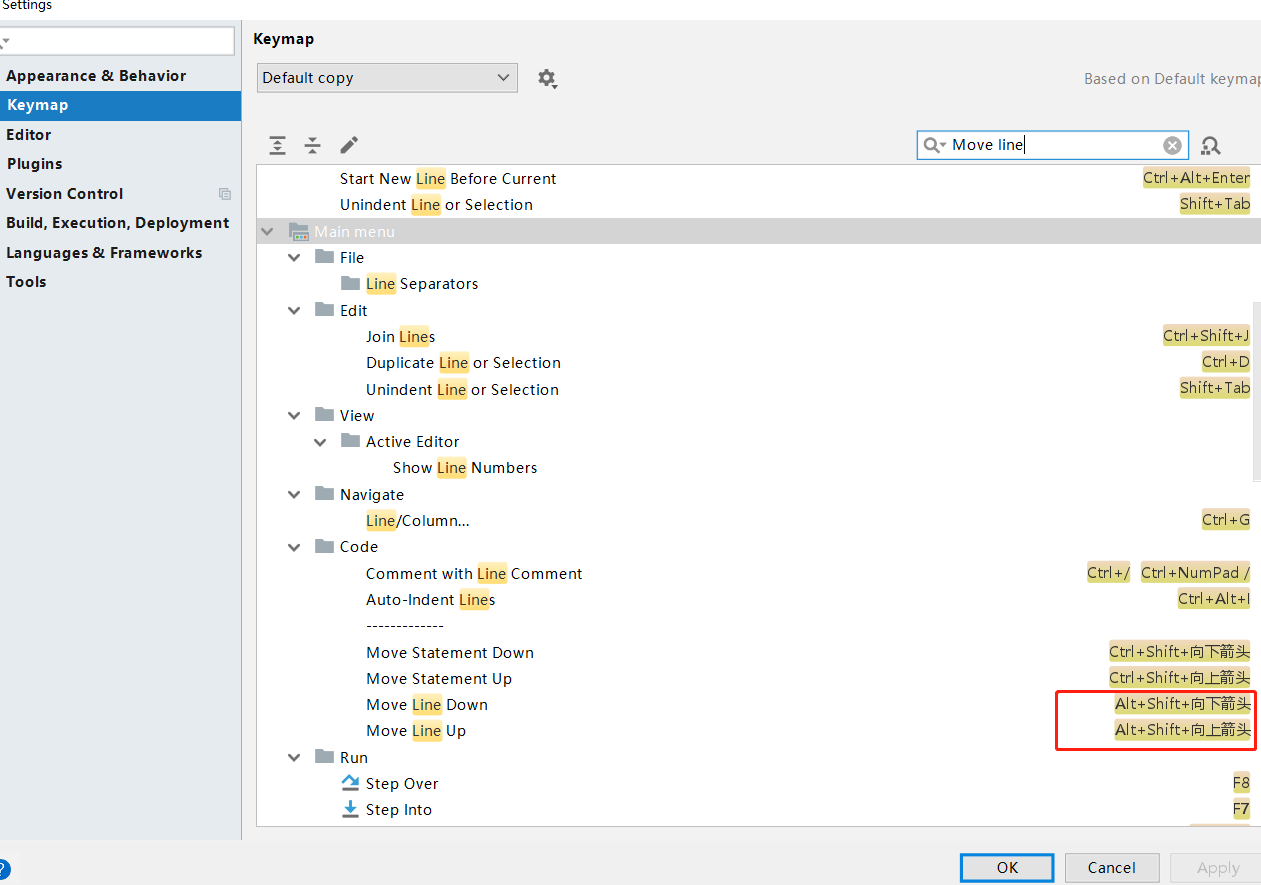This screenshot has height=885, width=1261.
Task: Open the Default copy keymap dropdown
Action: click(387, 78)
